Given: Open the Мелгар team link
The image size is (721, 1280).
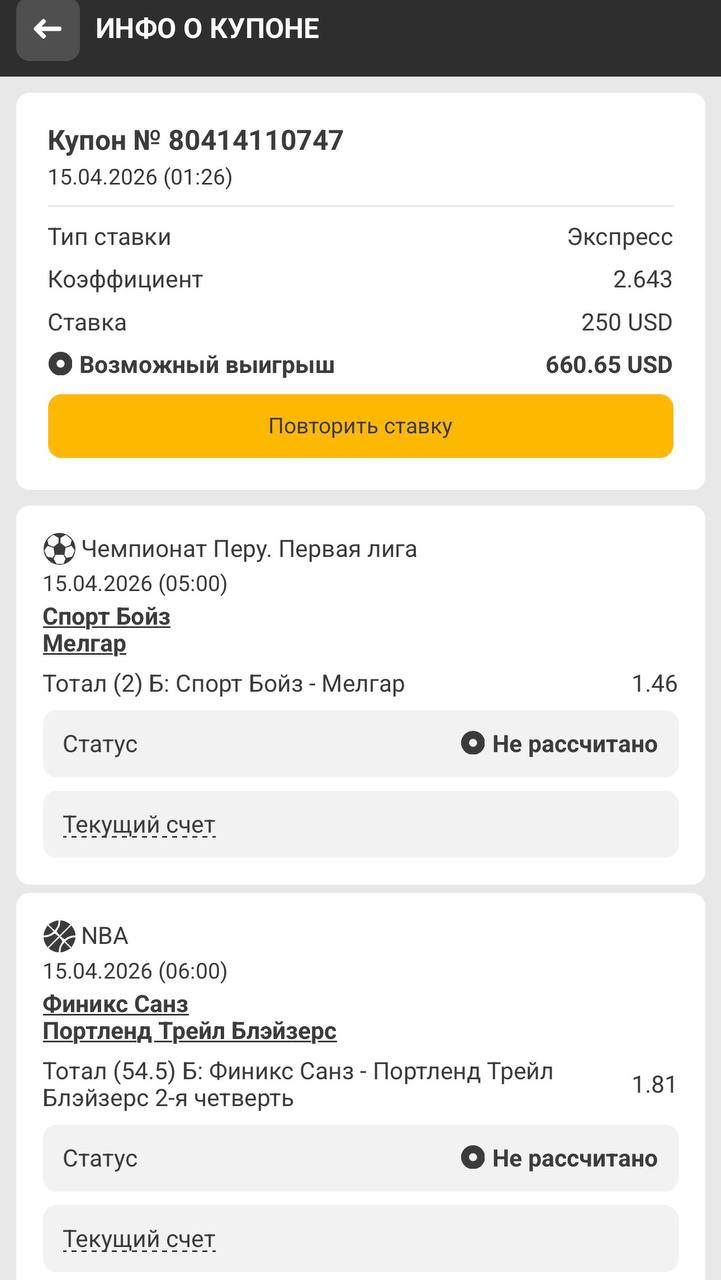Looking at the screenshot, I should (84, 643).
